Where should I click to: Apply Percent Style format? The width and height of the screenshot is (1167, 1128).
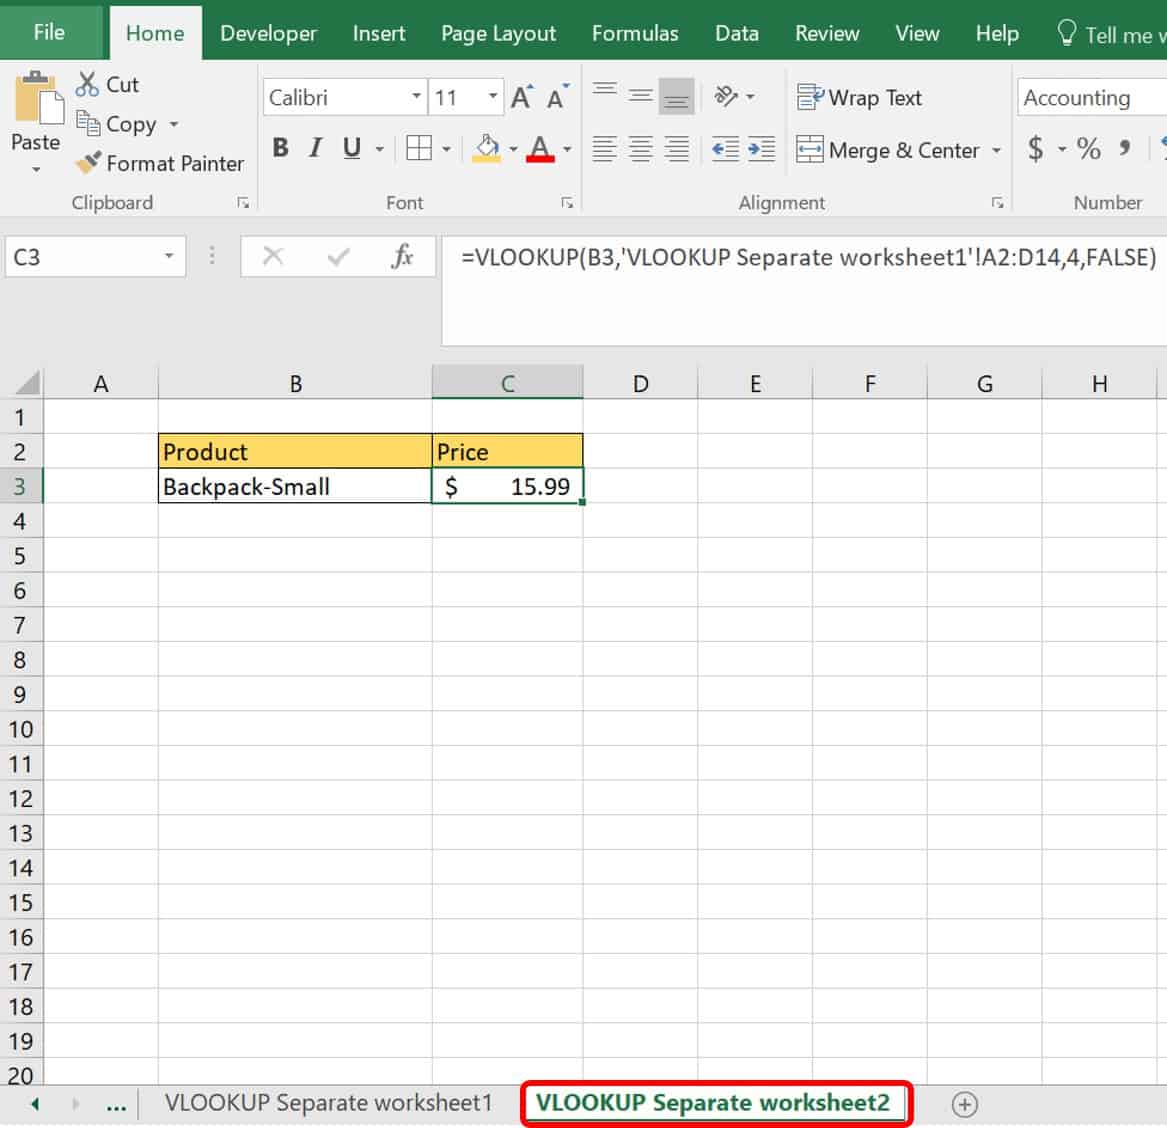pos(1088,149)
